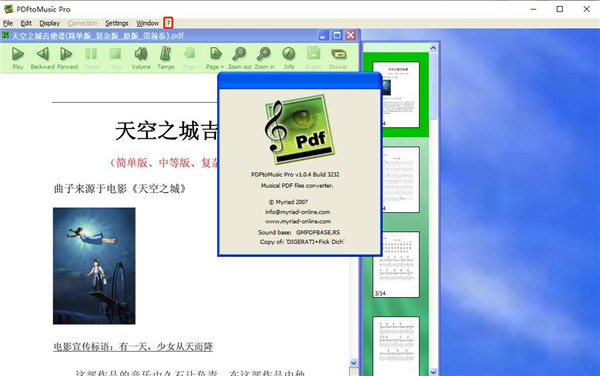Click the Correction menu
The width and height of the screenshot is (600, 376).
(82, 23)
